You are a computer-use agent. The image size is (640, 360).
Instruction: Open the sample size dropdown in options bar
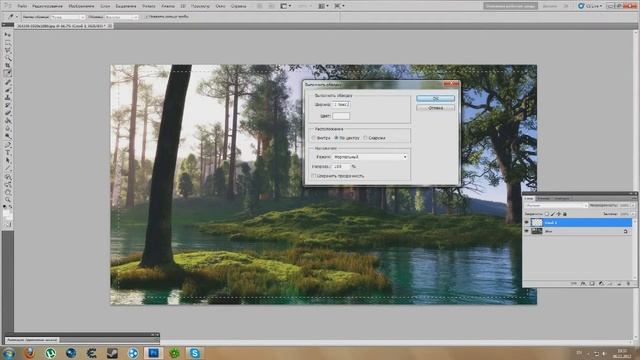68,17
